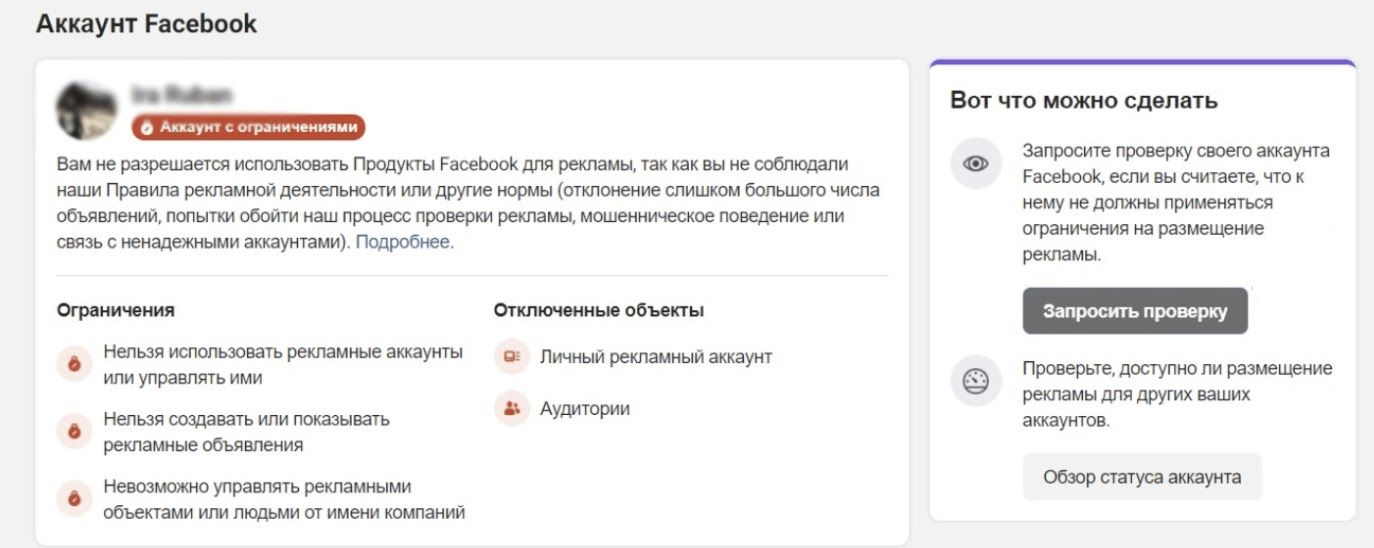This screenshot has height=548, width=1374.
Task: Click the 'Запросить проверку' button
Action: coord(1135,311)
